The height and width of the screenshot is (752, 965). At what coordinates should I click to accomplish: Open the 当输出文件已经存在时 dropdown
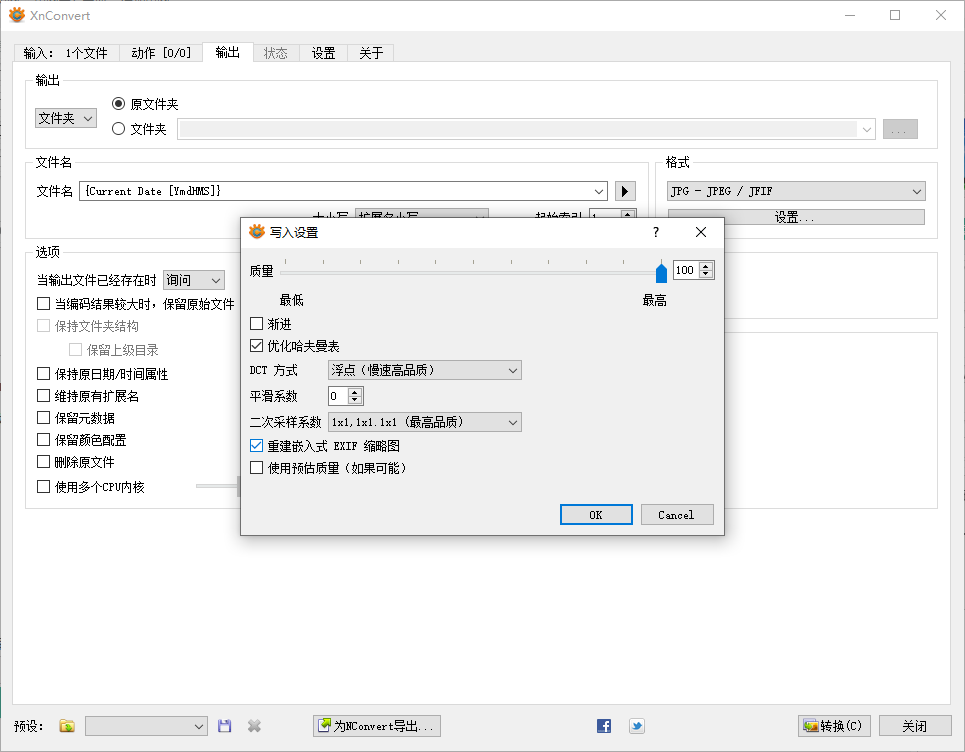pyautogui.click(x=193, y=280)
